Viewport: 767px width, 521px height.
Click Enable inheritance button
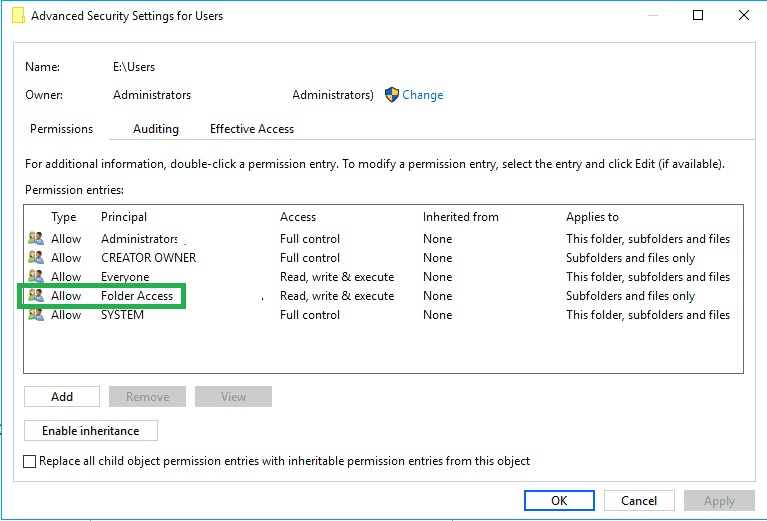91,430
